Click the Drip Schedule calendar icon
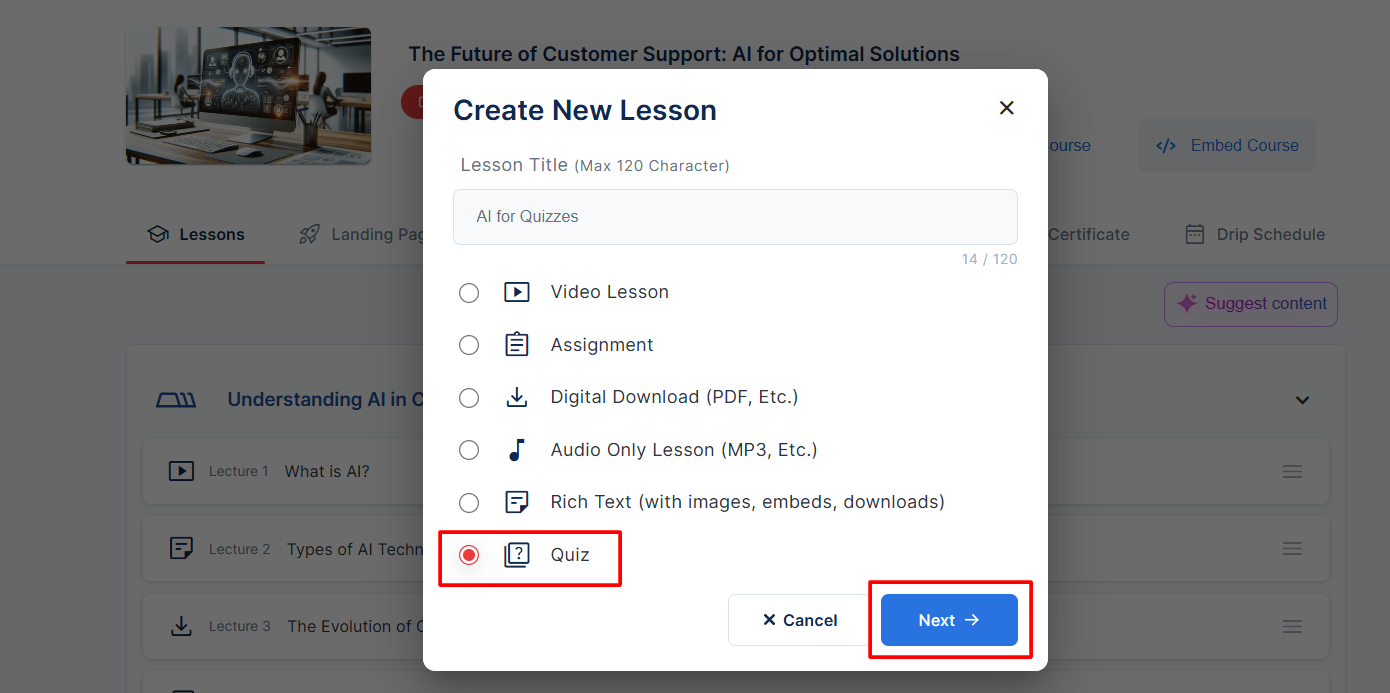This screenshot has height=693, width=1390. tap(1194, 235)
